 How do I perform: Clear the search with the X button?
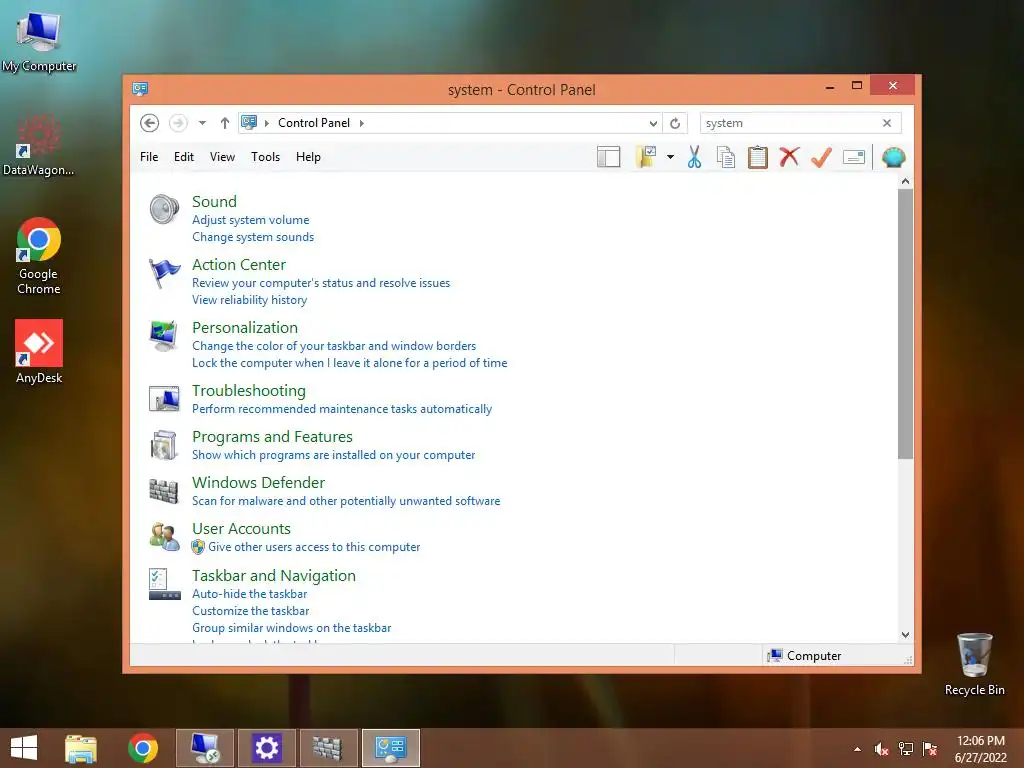coord(887,123)
